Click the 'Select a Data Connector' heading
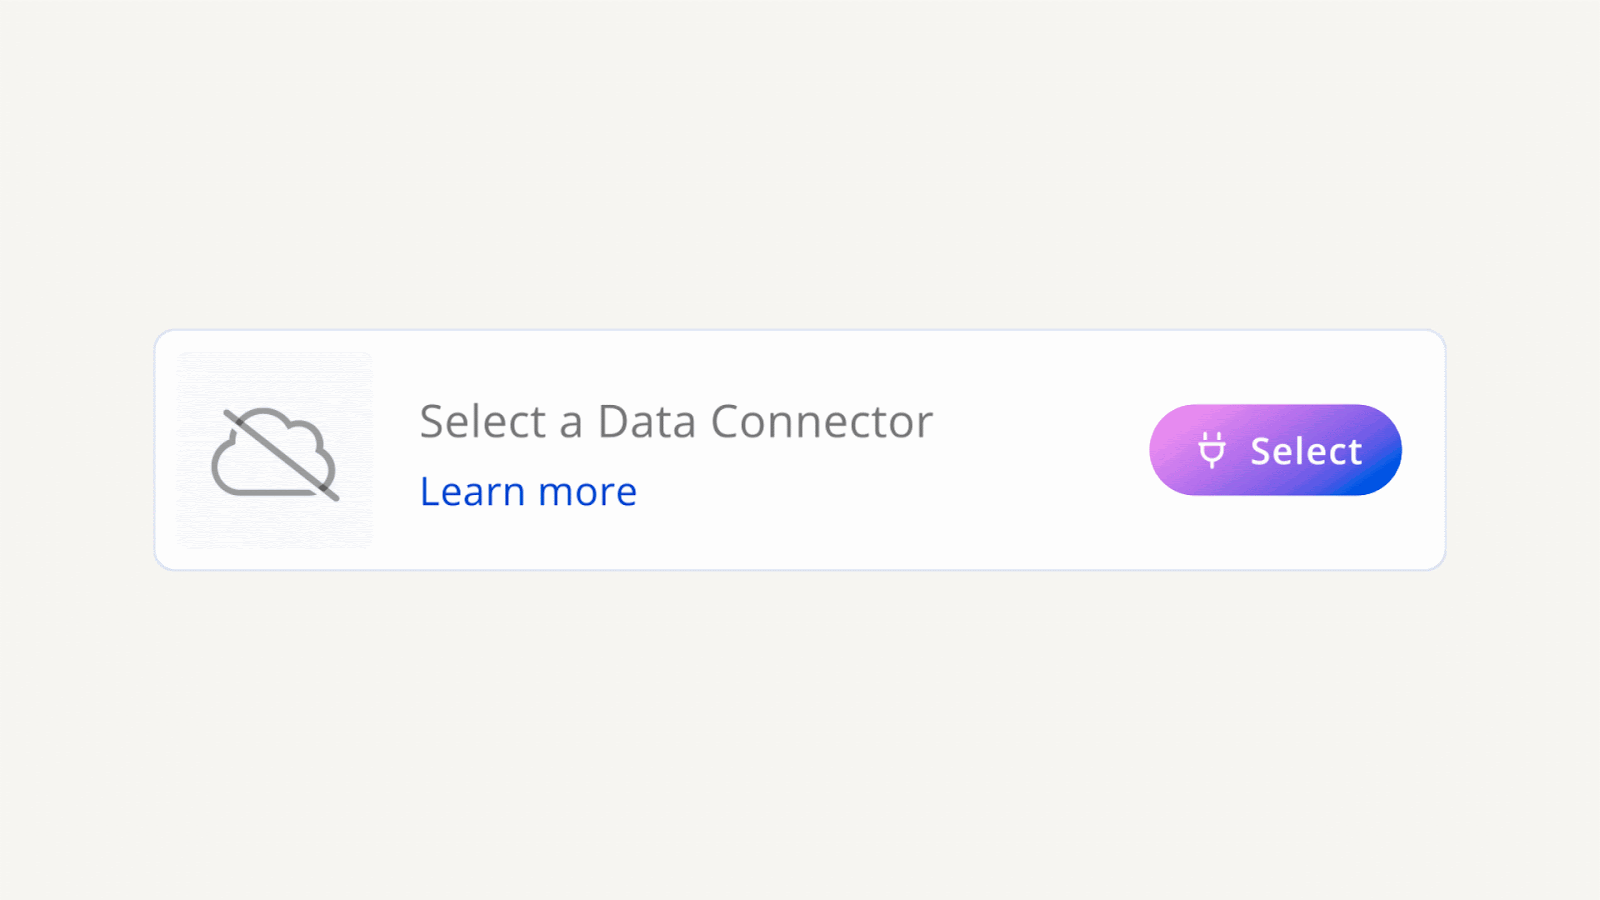 676,422
